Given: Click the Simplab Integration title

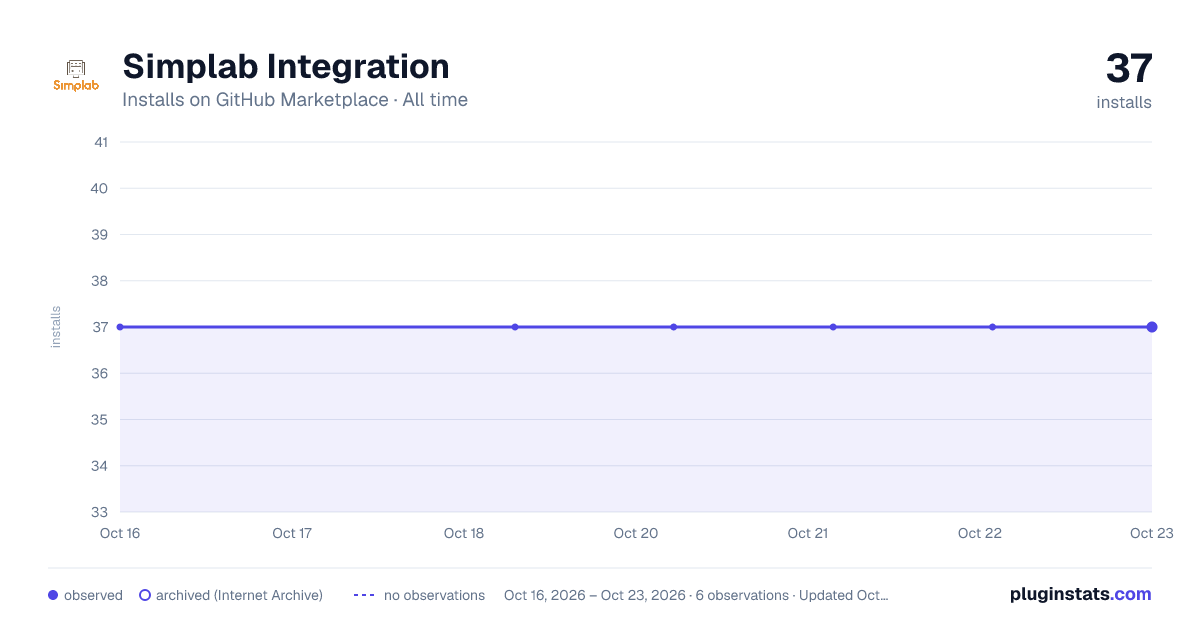Looking at the screenshot, I should coord(286,66).
